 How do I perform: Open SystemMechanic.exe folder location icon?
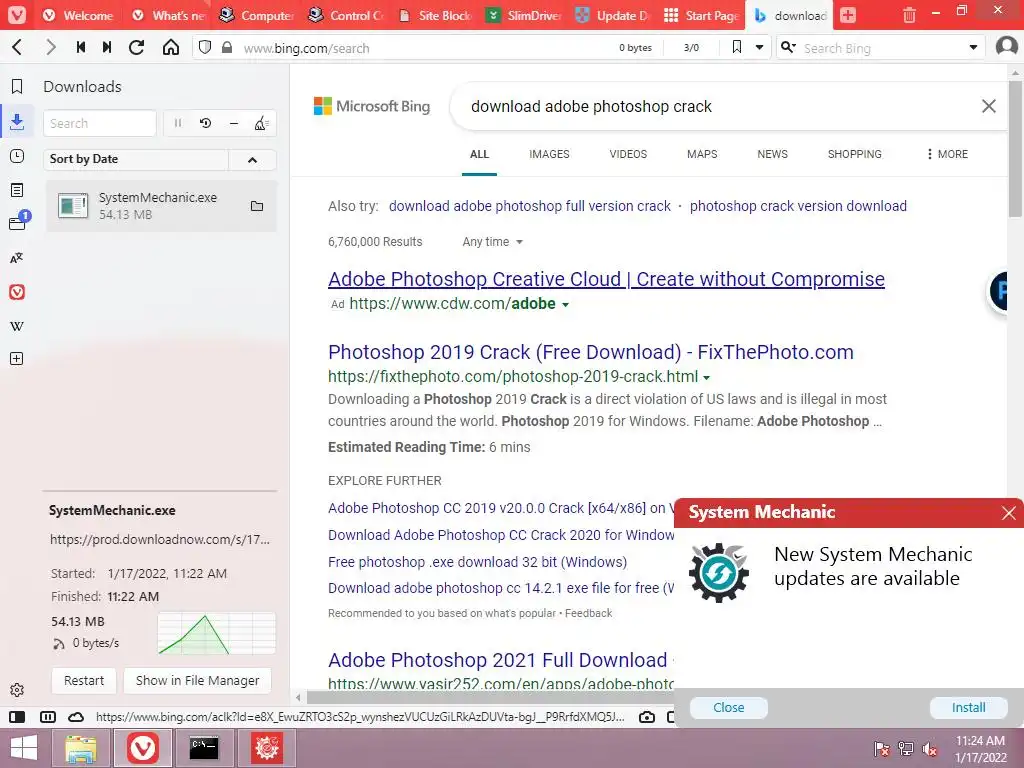(257, 206)
